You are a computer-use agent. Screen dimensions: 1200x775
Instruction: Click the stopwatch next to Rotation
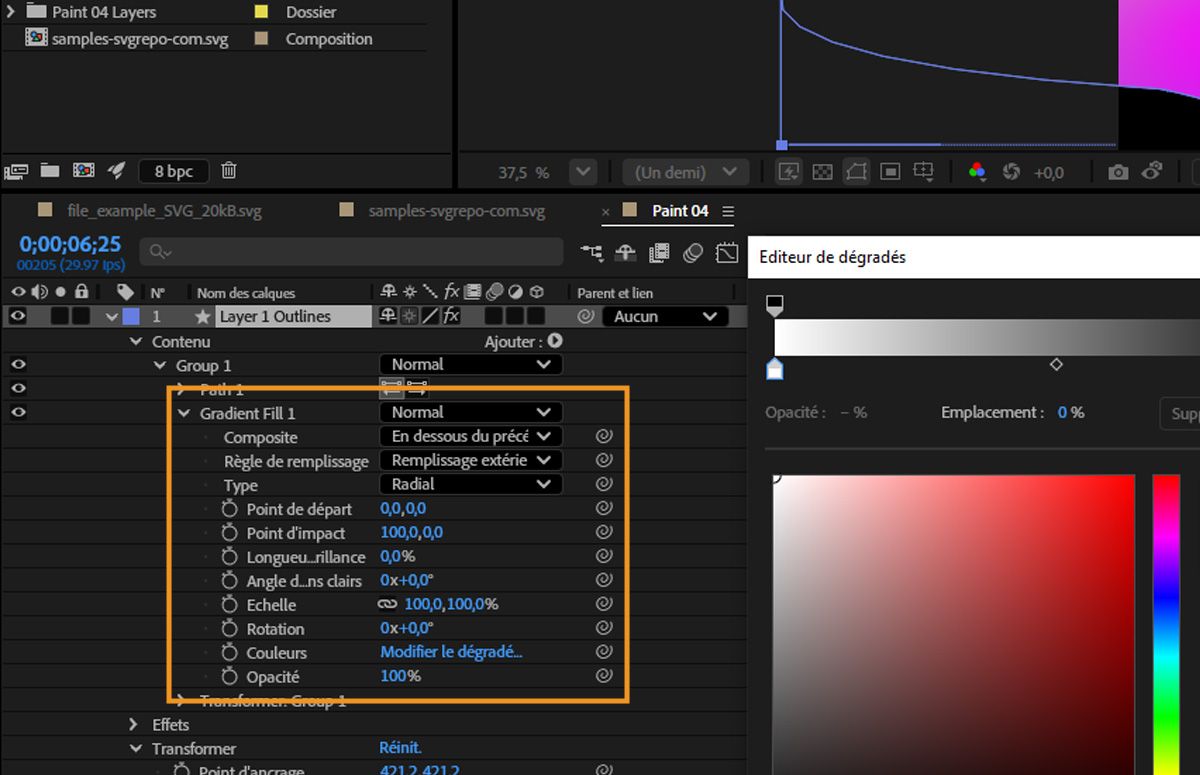pyautogui.click(x=229, y=628)
